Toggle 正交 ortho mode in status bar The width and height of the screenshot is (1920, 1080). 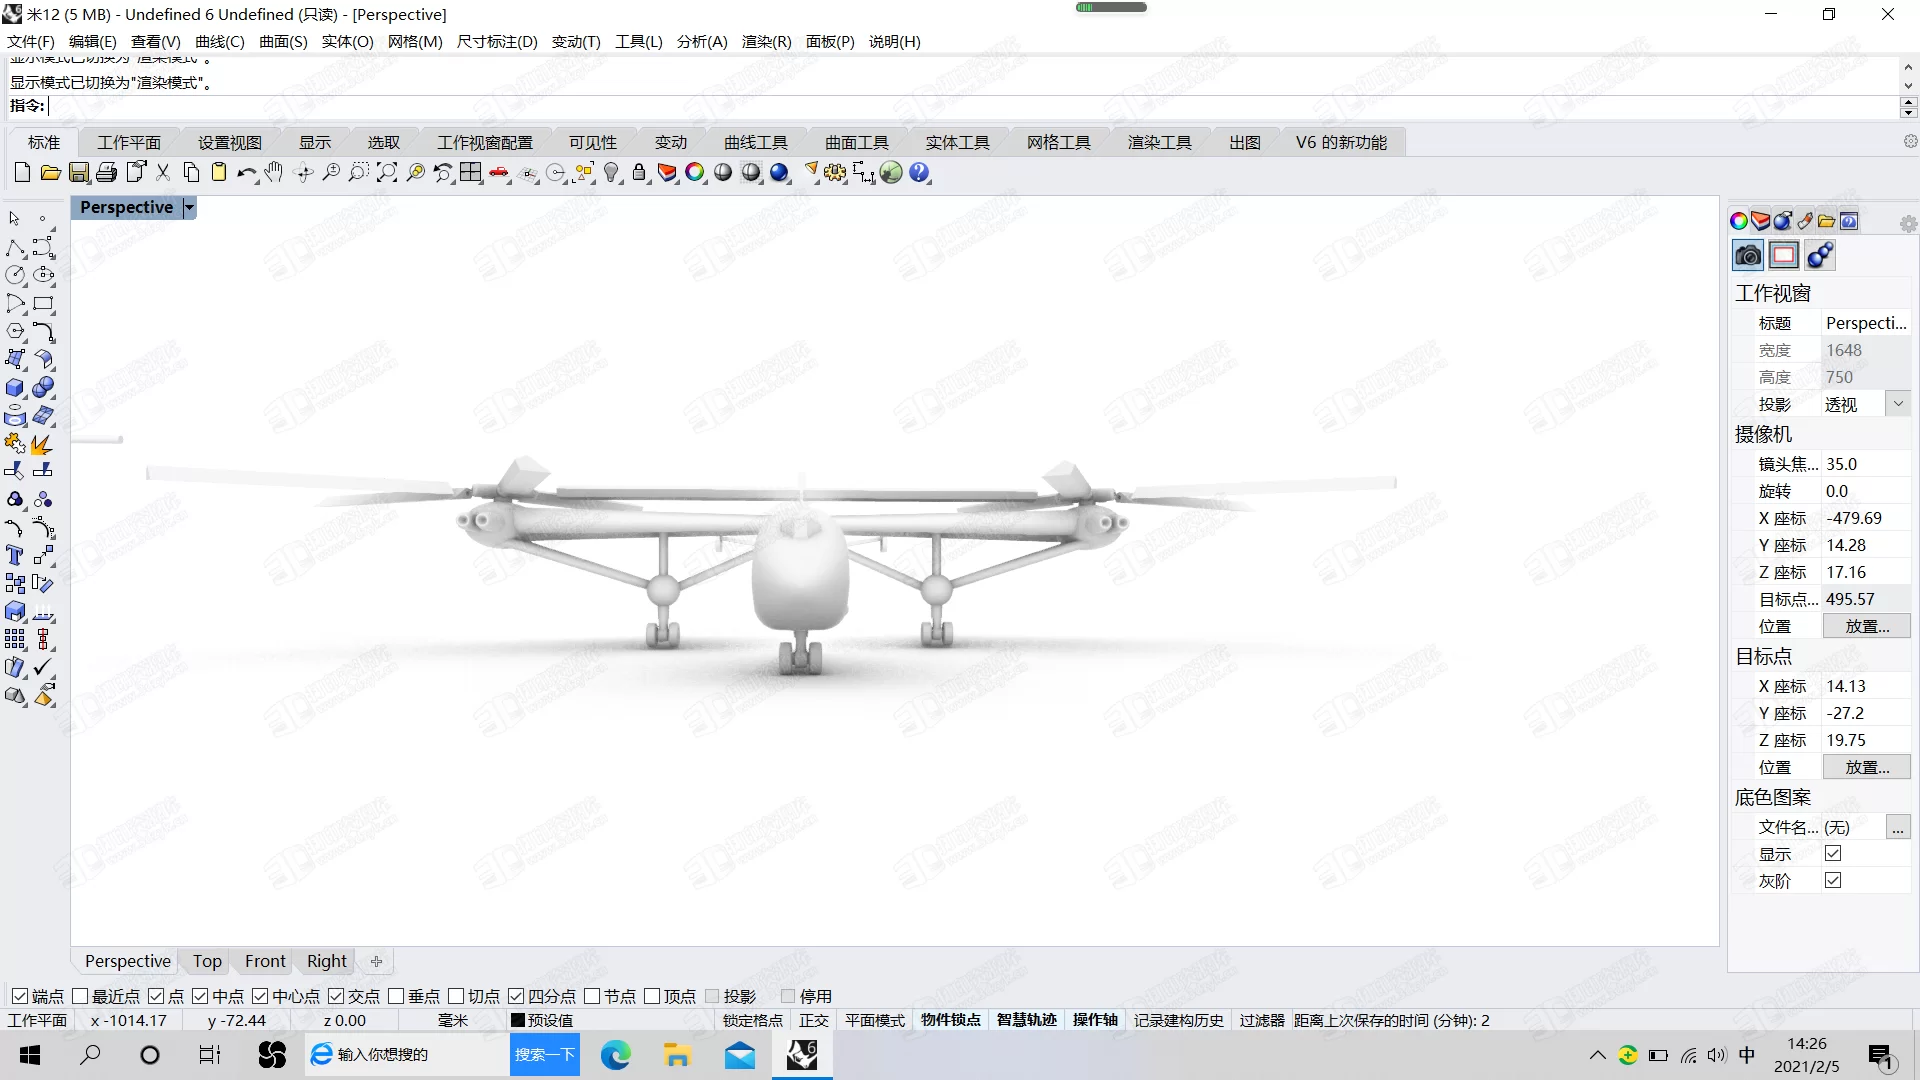pyautogui.click(x=814, y=1020)
